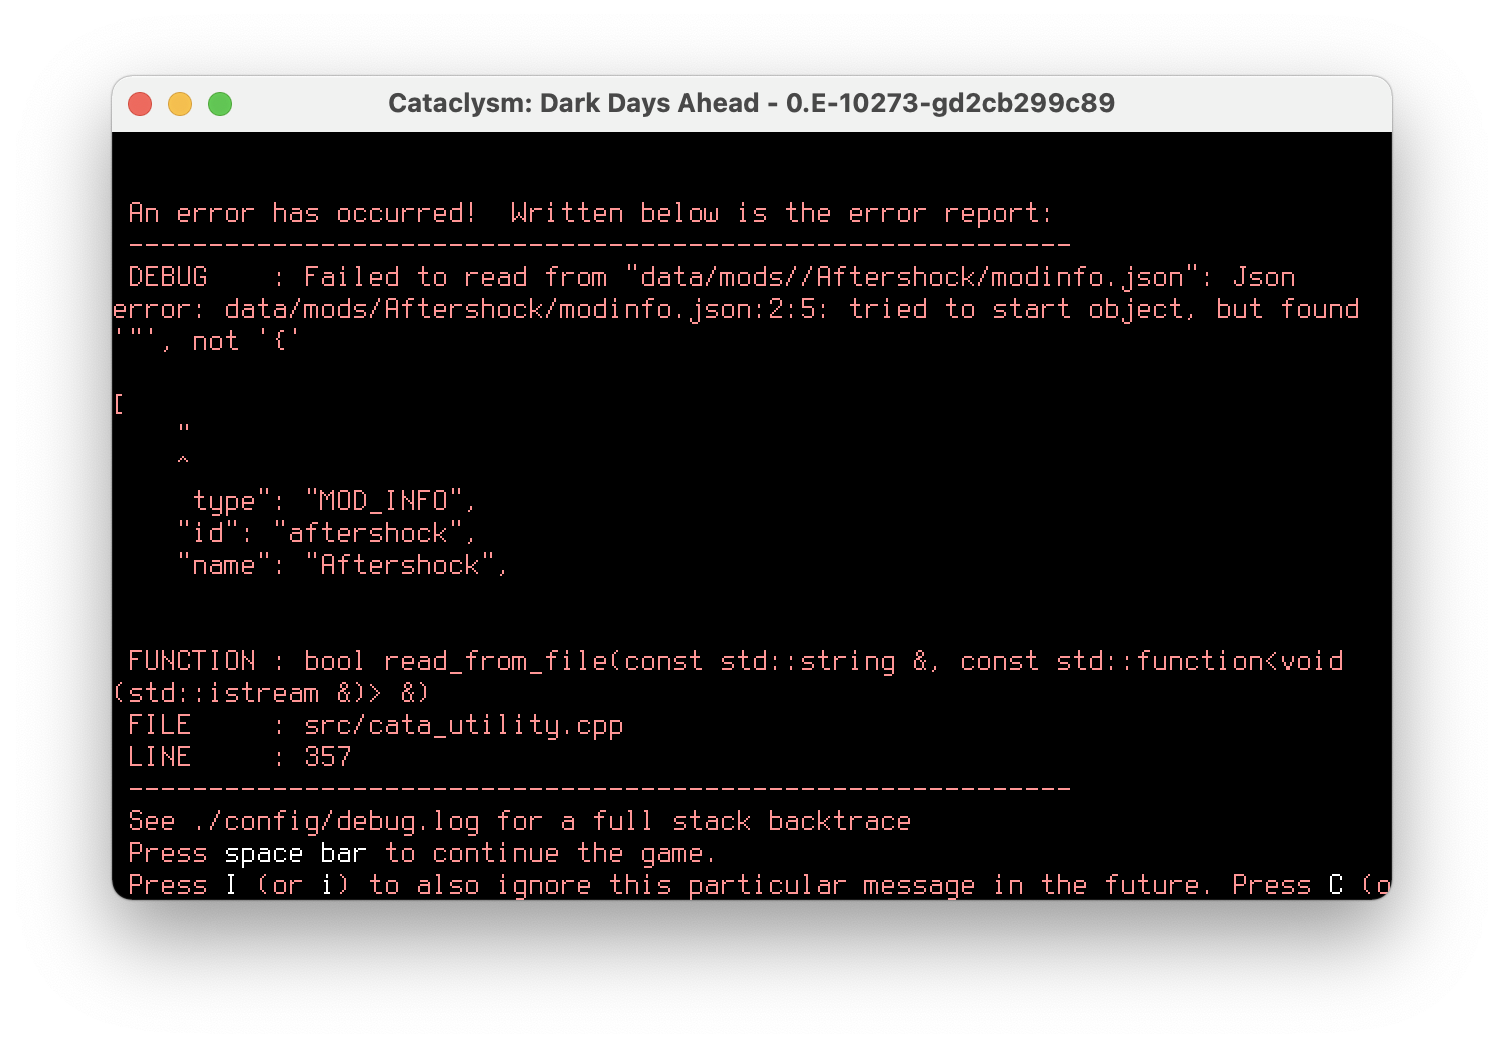Click './config/debug.log' path text
The image size is (1504, 1048).
tap(336, 821)
